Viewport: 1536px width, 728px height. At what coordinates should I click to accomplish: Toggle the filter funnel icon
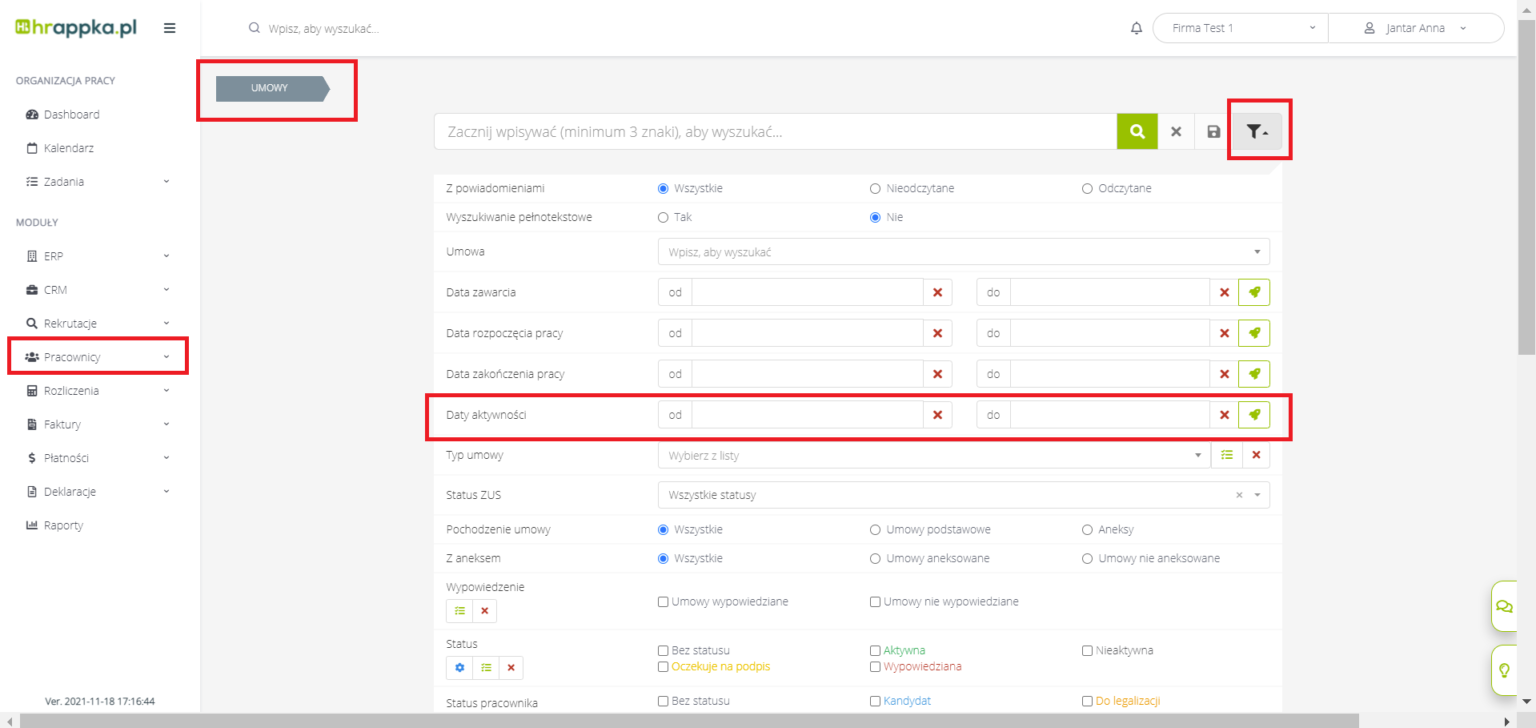coord(1257,131)
